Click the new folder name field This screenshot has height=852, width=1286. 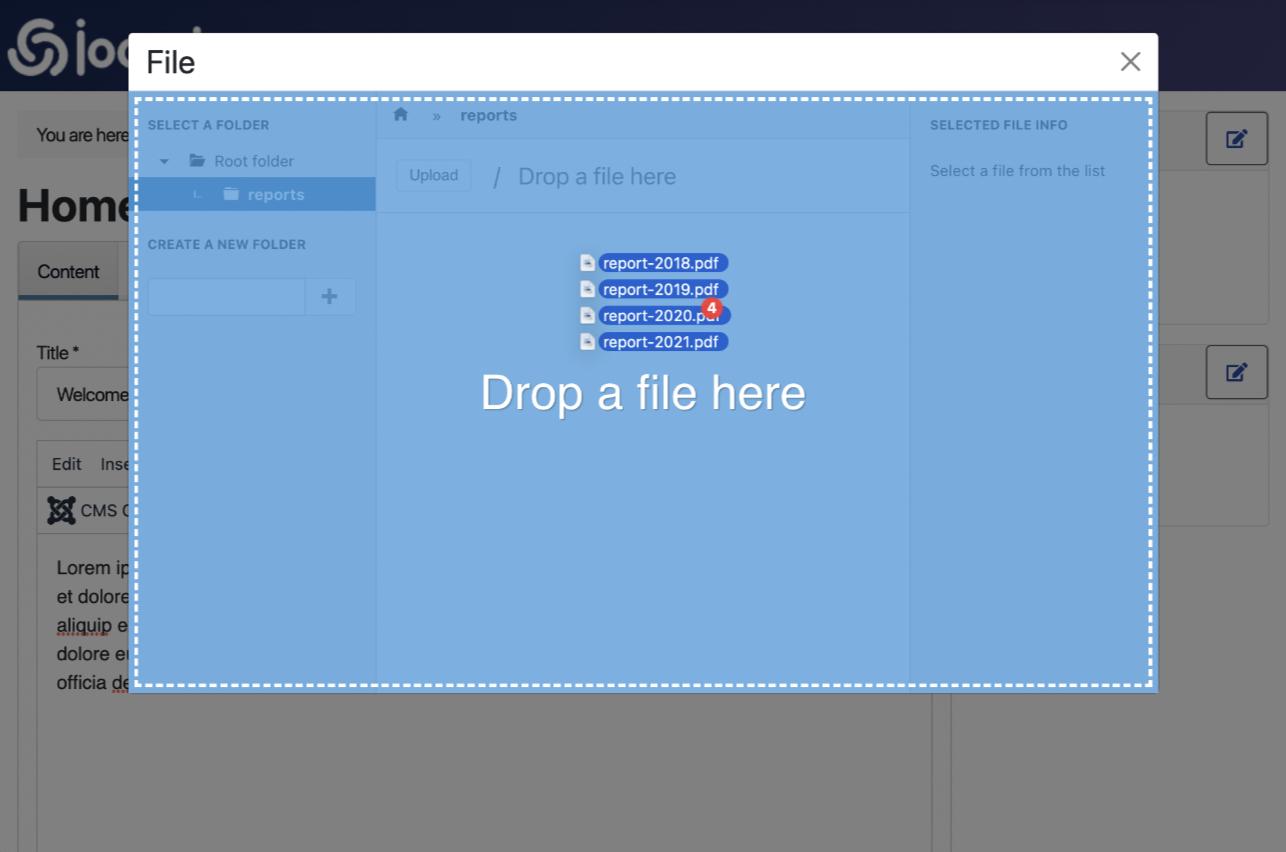coord(226,297)
